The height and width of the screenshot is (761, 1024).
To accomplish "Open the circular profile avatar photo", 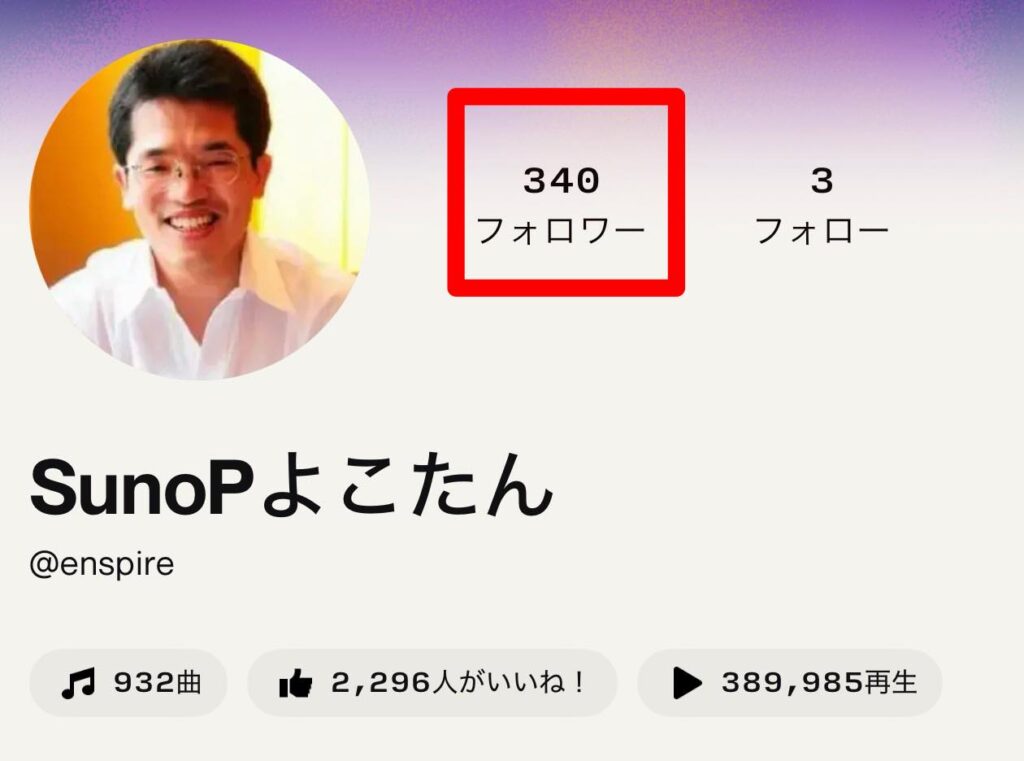I will [200, 209].
